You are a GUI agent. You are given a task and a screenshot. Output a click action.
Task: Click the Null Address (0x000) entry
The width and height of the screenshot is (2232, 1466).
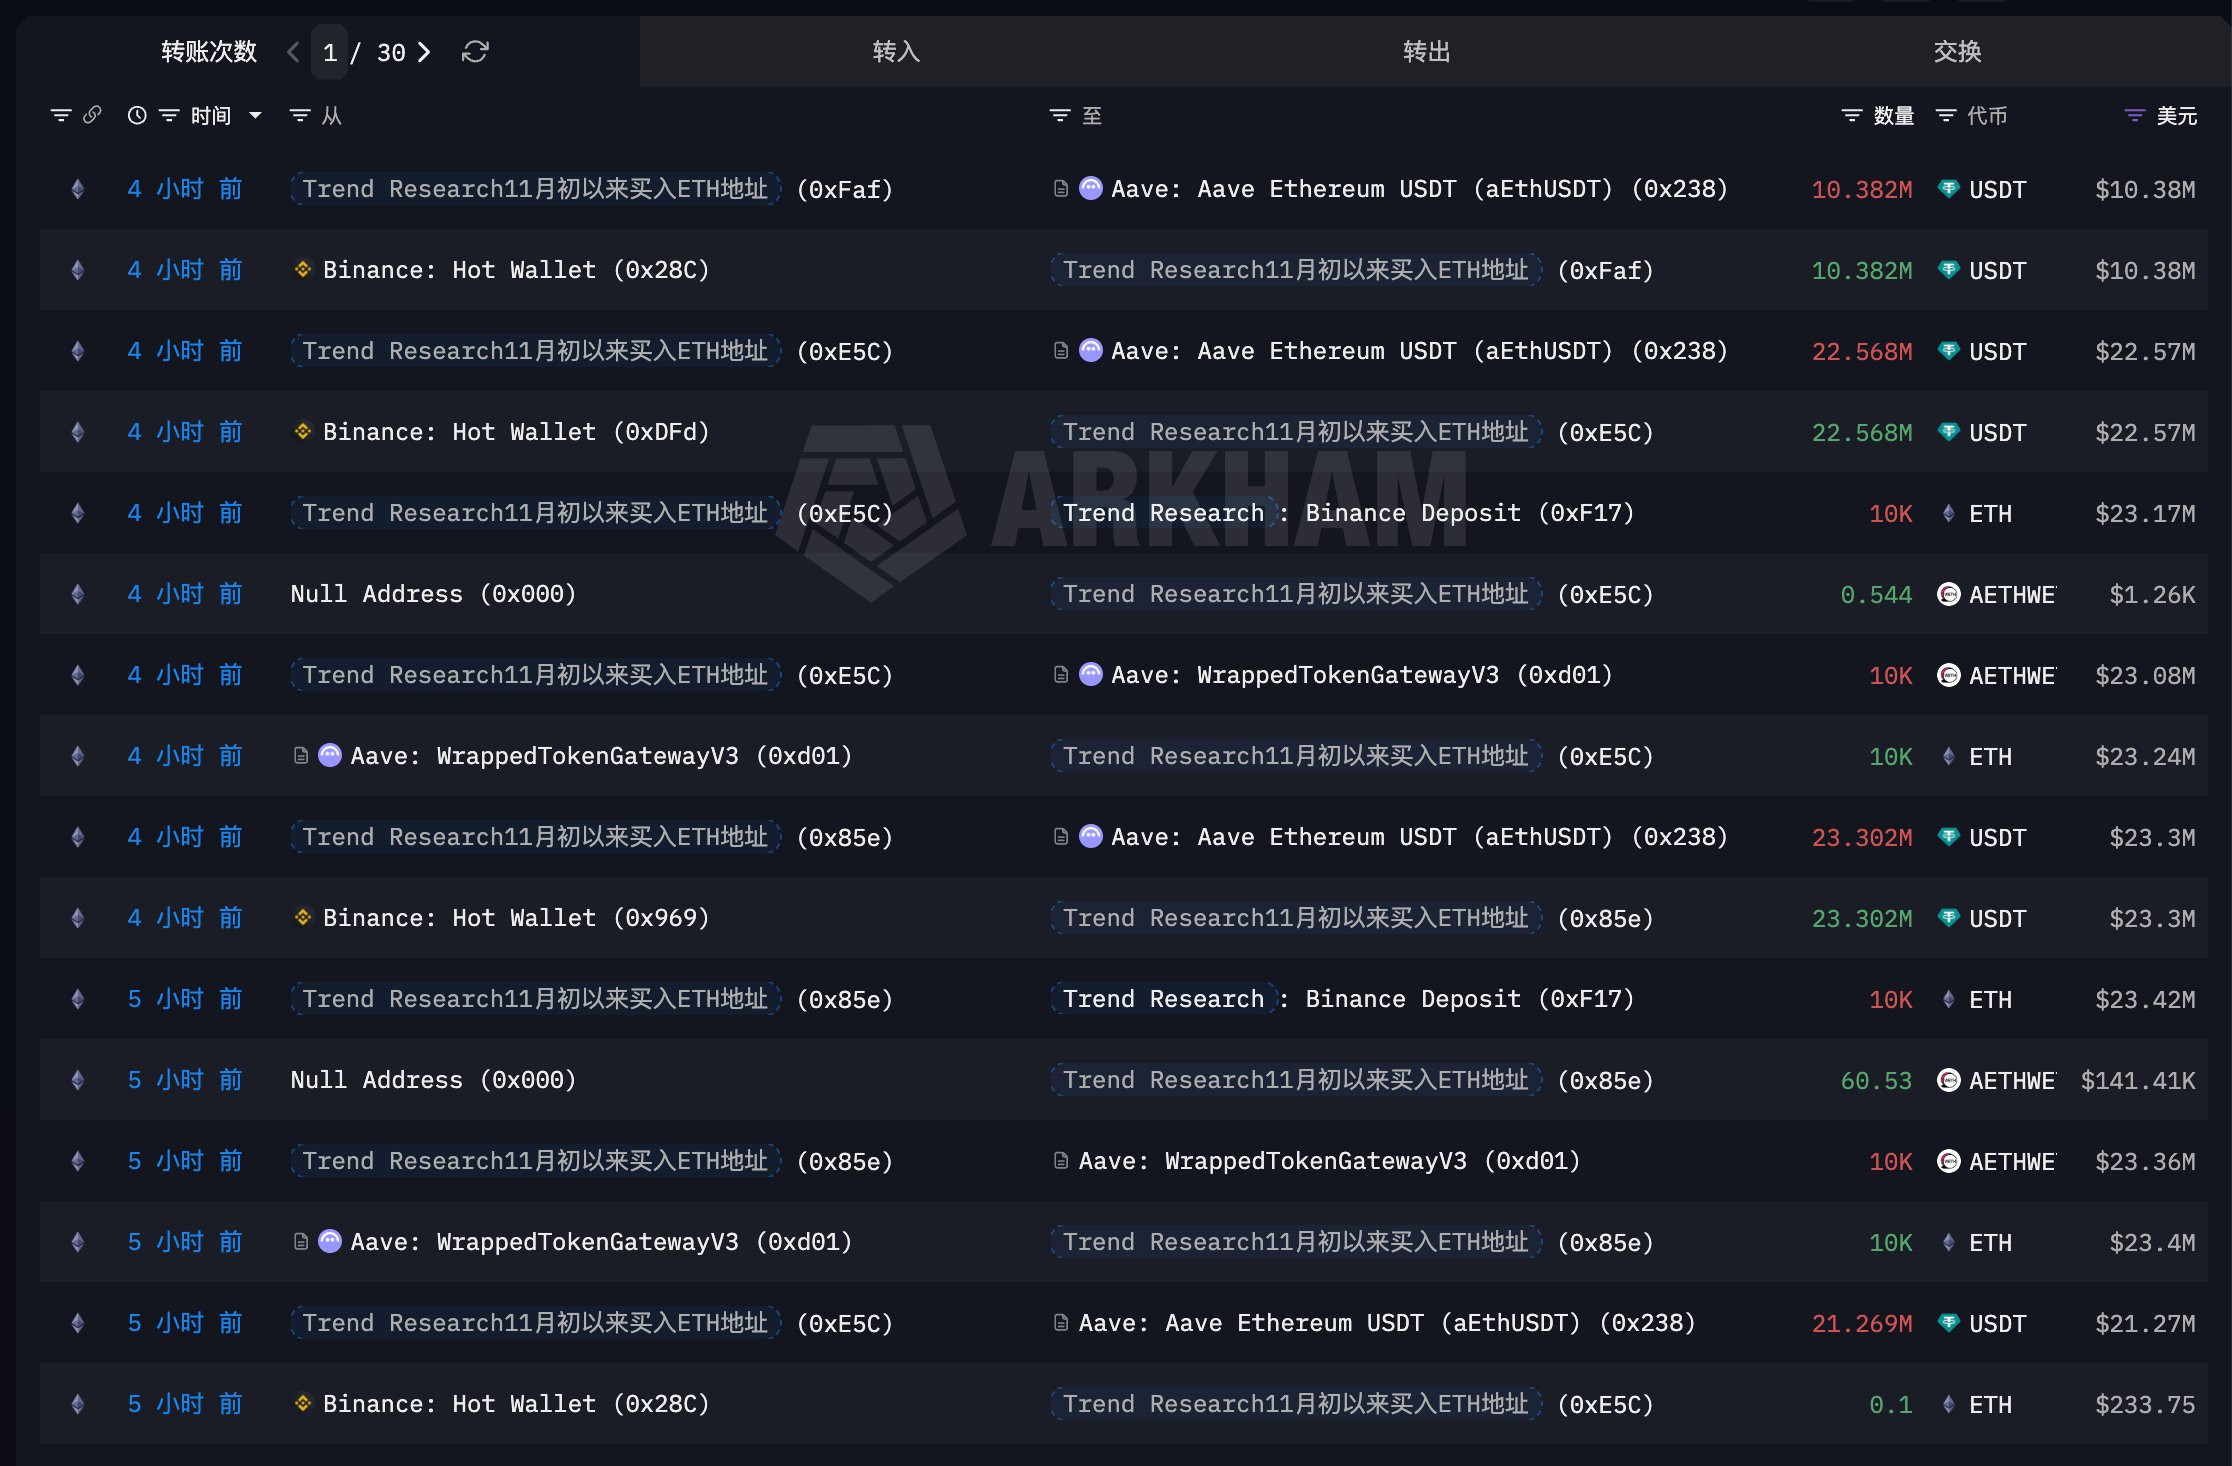coord(431,593)
